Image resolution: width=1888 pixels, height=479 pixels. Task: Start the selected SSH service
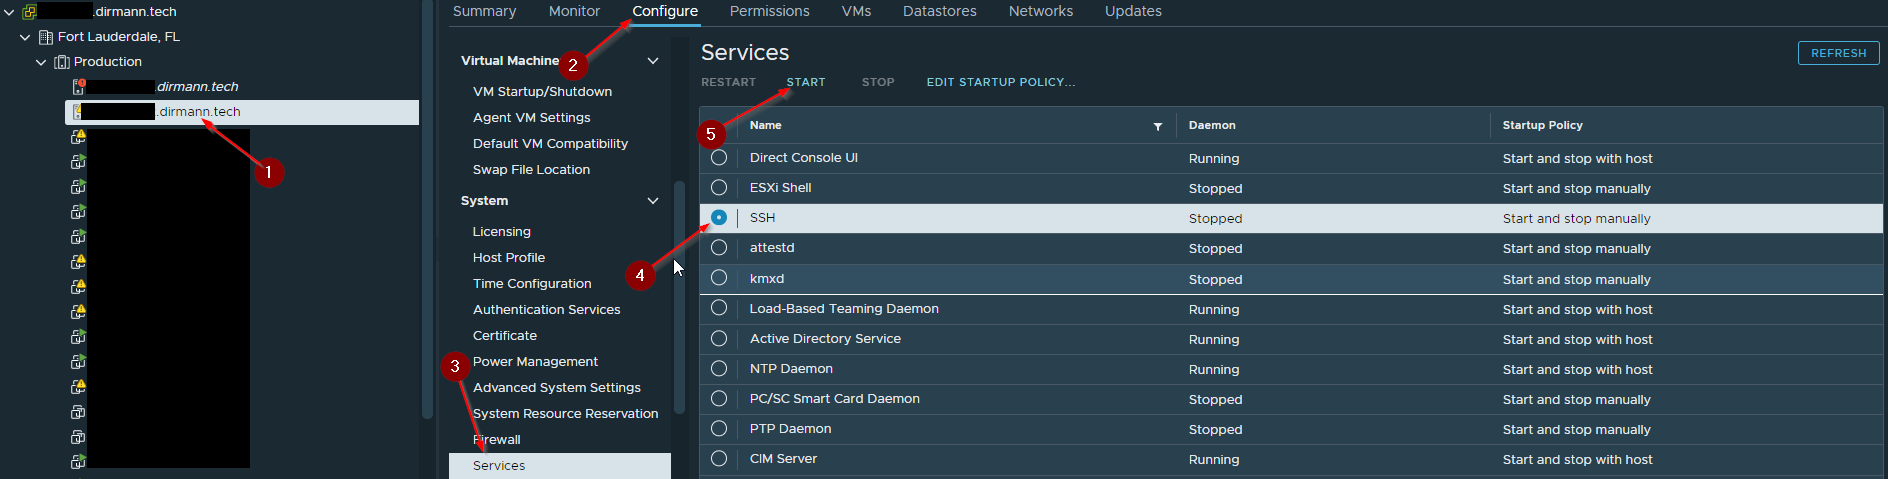coord(806,82)
